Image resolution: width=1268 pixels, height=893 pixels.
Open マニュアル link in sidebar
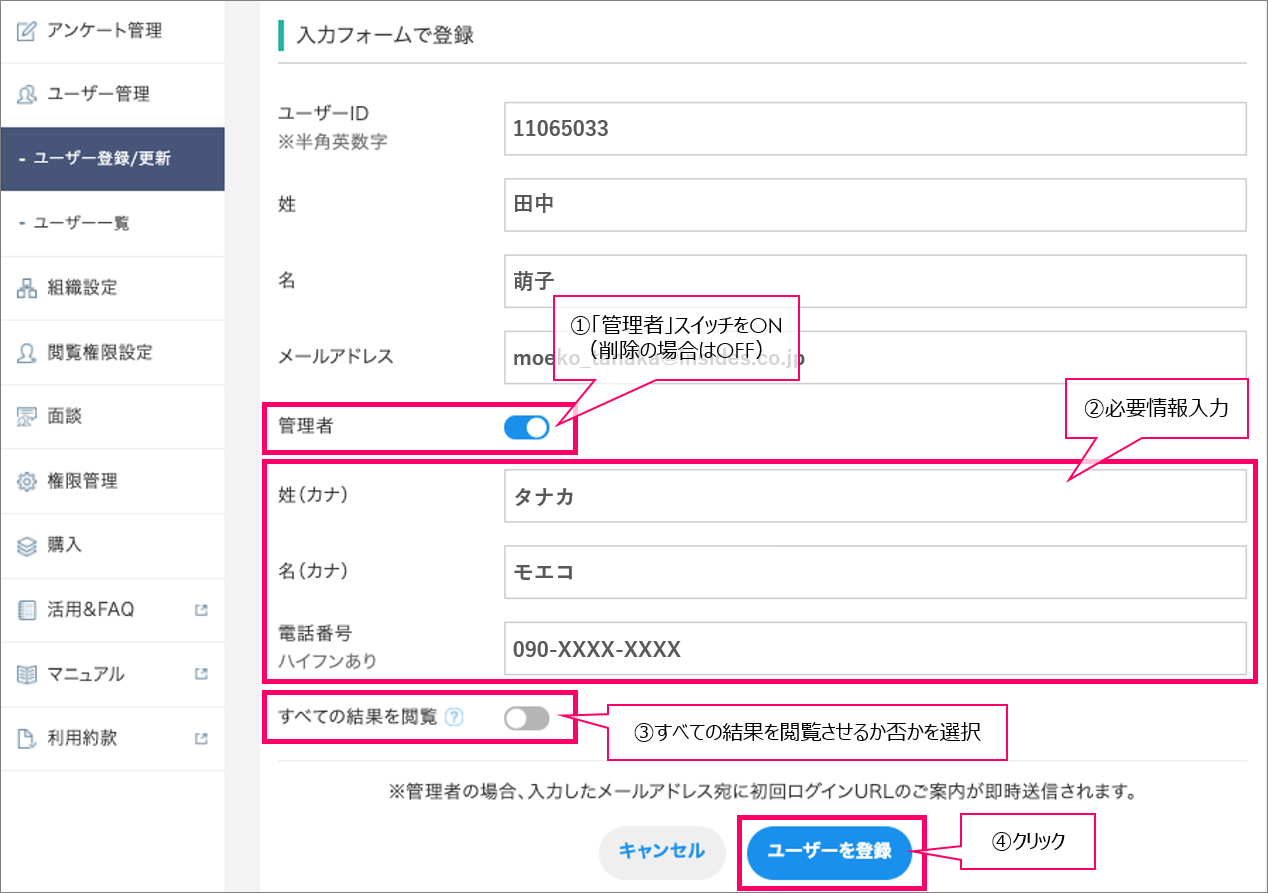click(112, 674)
